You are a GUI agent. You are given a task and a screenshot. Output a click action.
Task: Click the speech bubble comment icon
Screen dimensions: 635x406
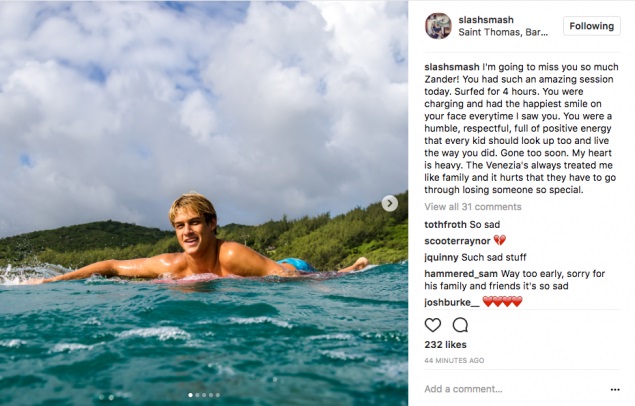point(460,325)
